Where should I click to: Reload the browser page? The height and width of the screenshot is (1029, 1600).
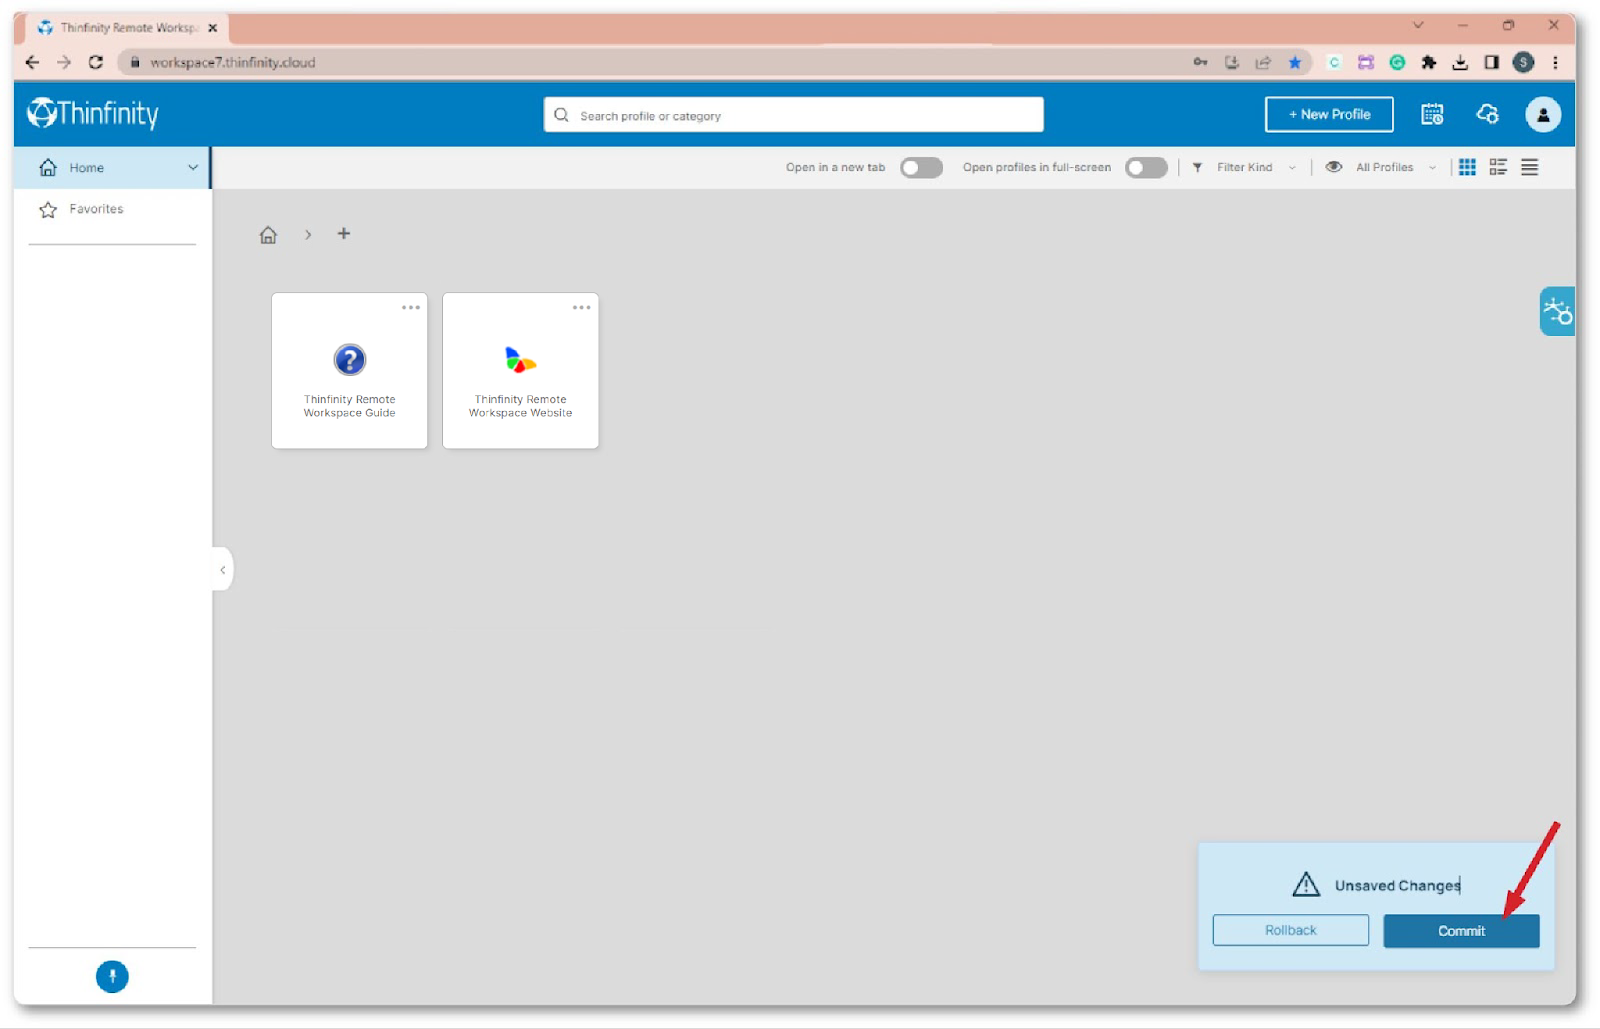(x=96, y=62)
